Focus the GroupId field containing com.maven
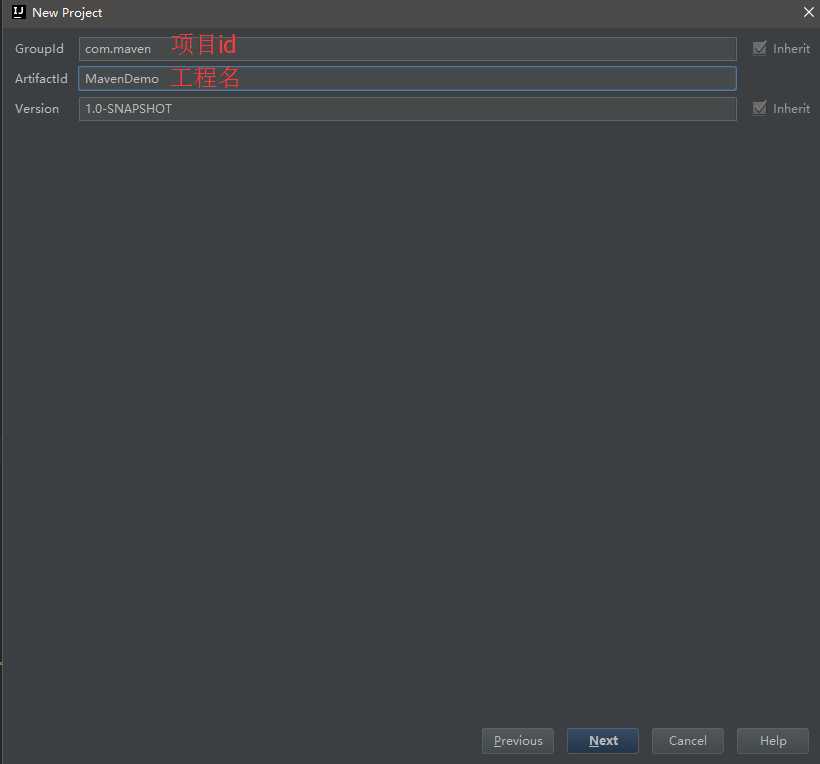The image size is (820, 764). coord(407,49)
